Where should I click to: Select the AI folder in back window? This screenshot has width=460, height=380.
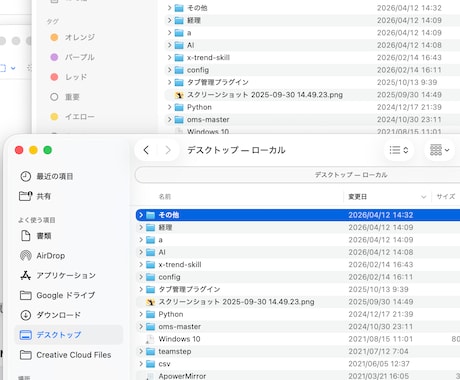190,45
